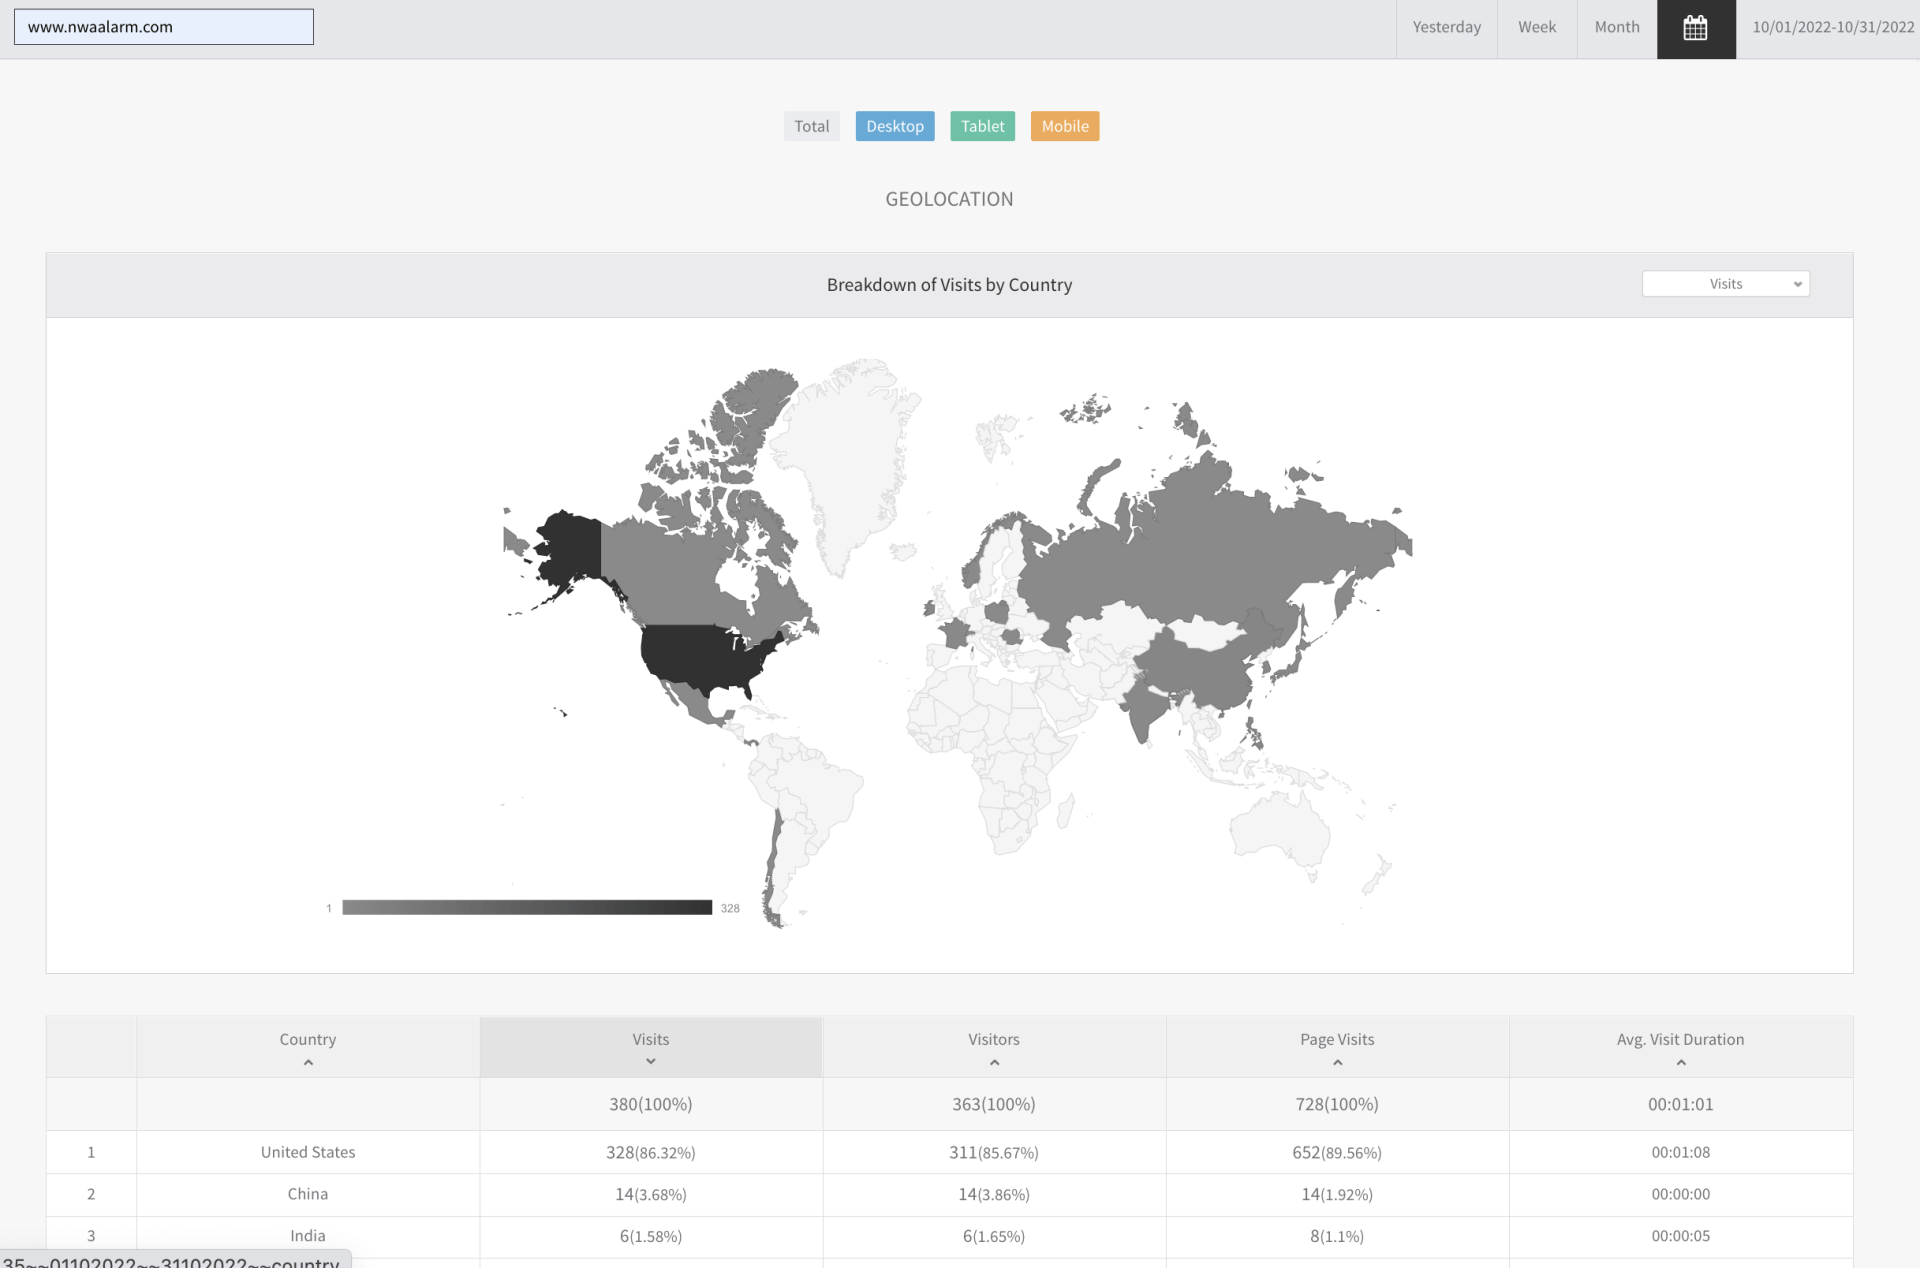Open the Visits metric dropdown
The image size is (1920, 1268).
1725,284
